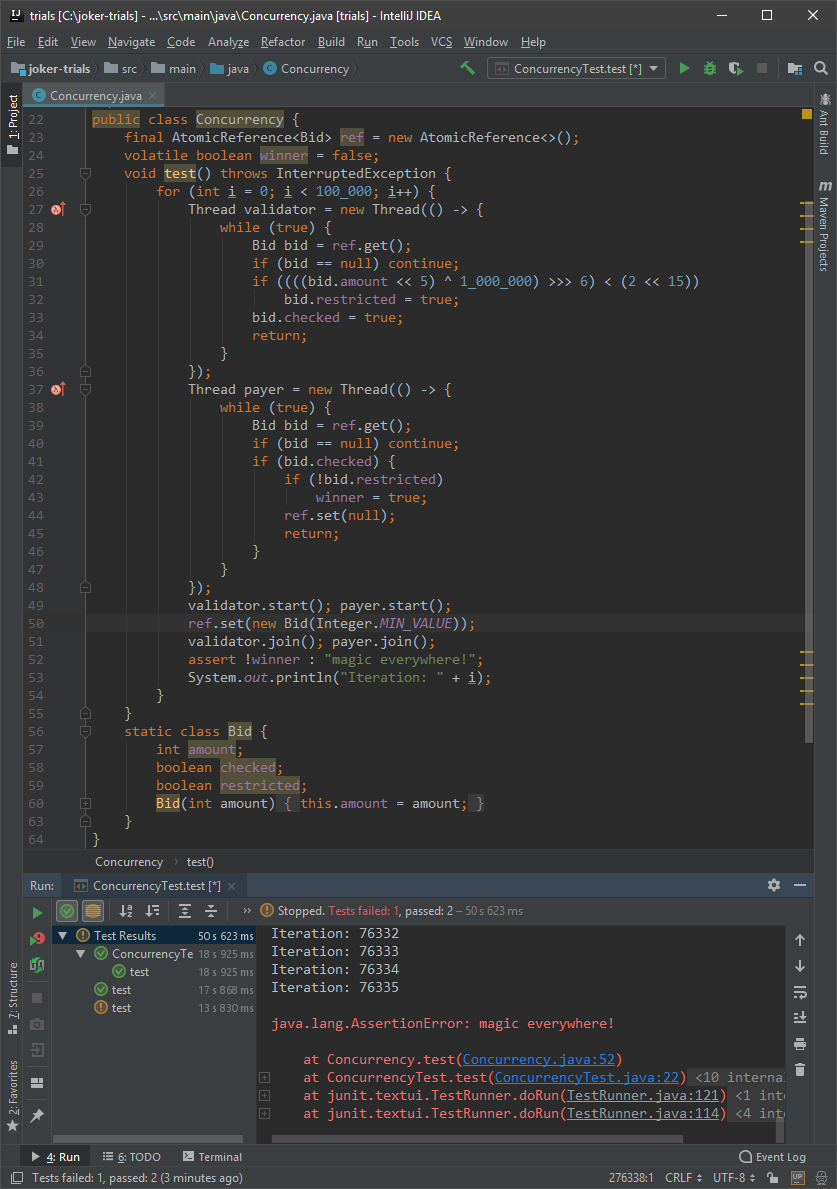The image size is (837, 1189).
Task: Open line separator CRLF selector
Action: (x=685, y=1178)
